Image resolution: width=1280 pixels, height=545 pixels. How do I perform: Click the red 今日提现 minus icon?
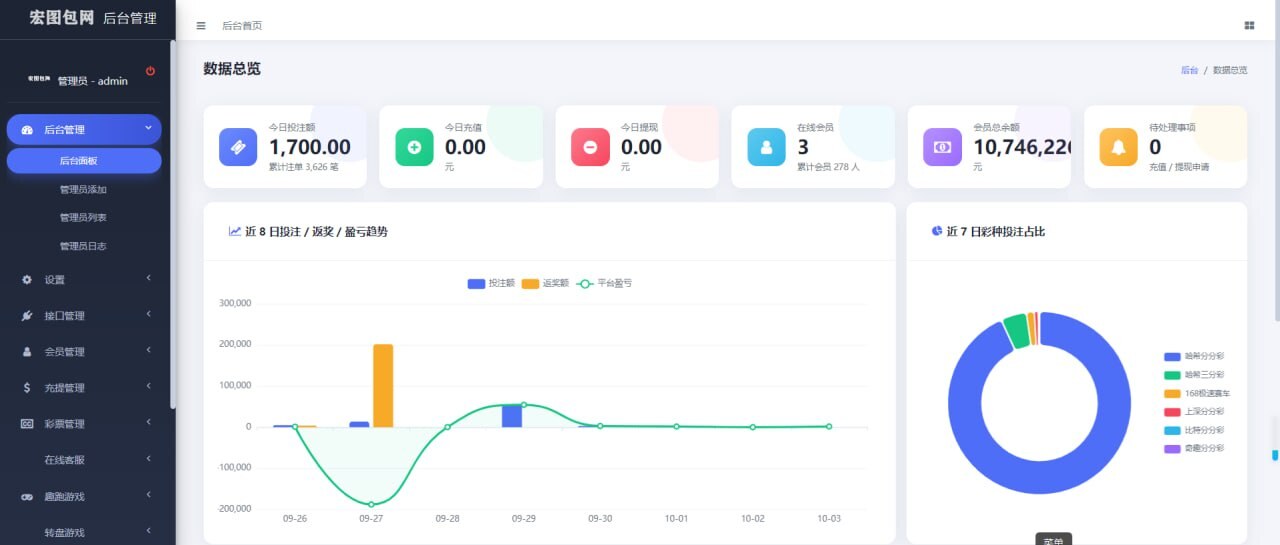click(590, 147)
